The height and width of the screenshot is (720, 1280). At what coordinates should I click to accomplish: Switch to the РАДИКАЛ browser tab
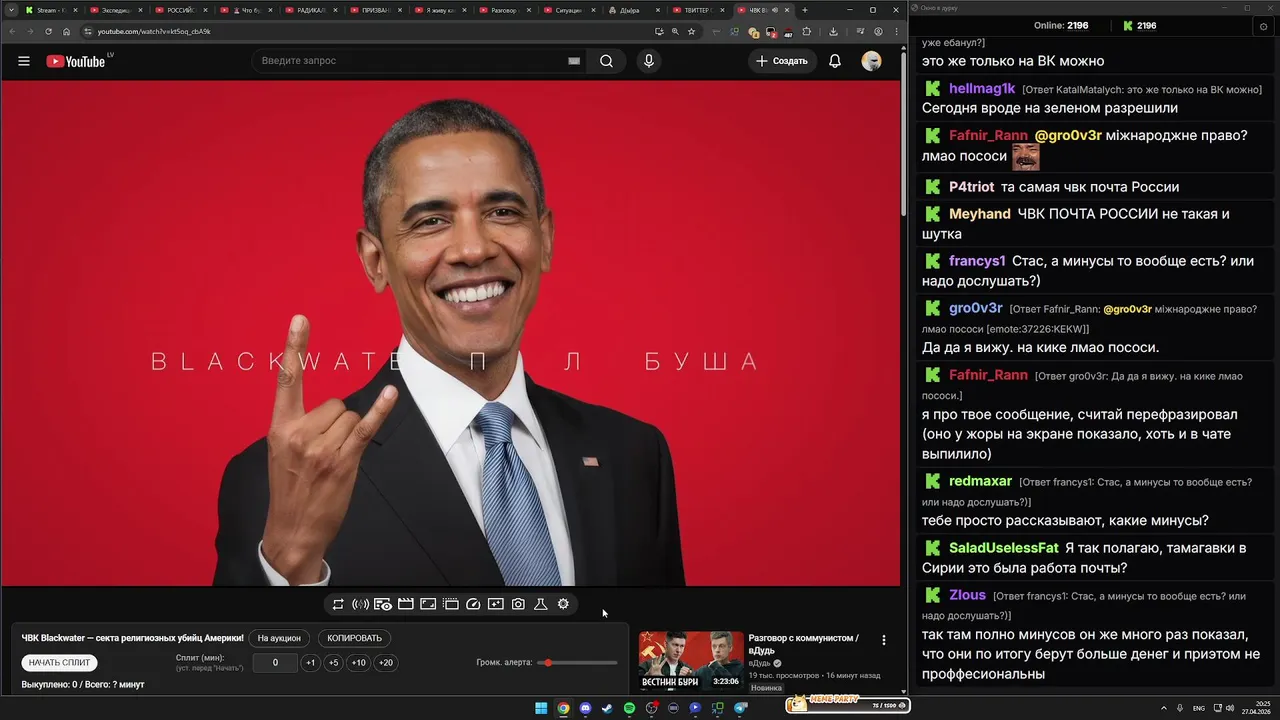[310, 10]
